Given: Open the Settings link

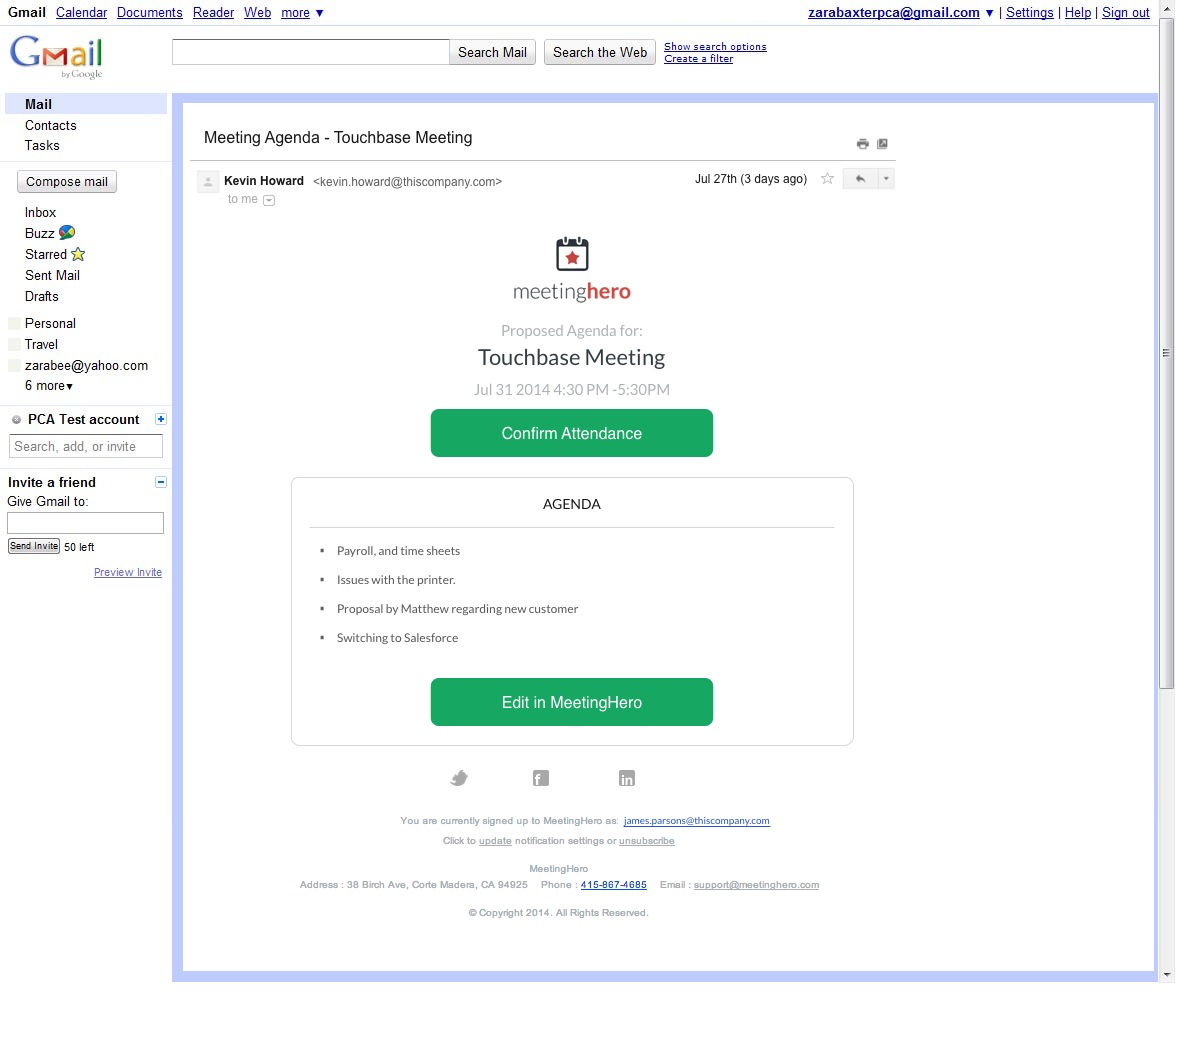Looking at the screenshot, I should 1029,13.
